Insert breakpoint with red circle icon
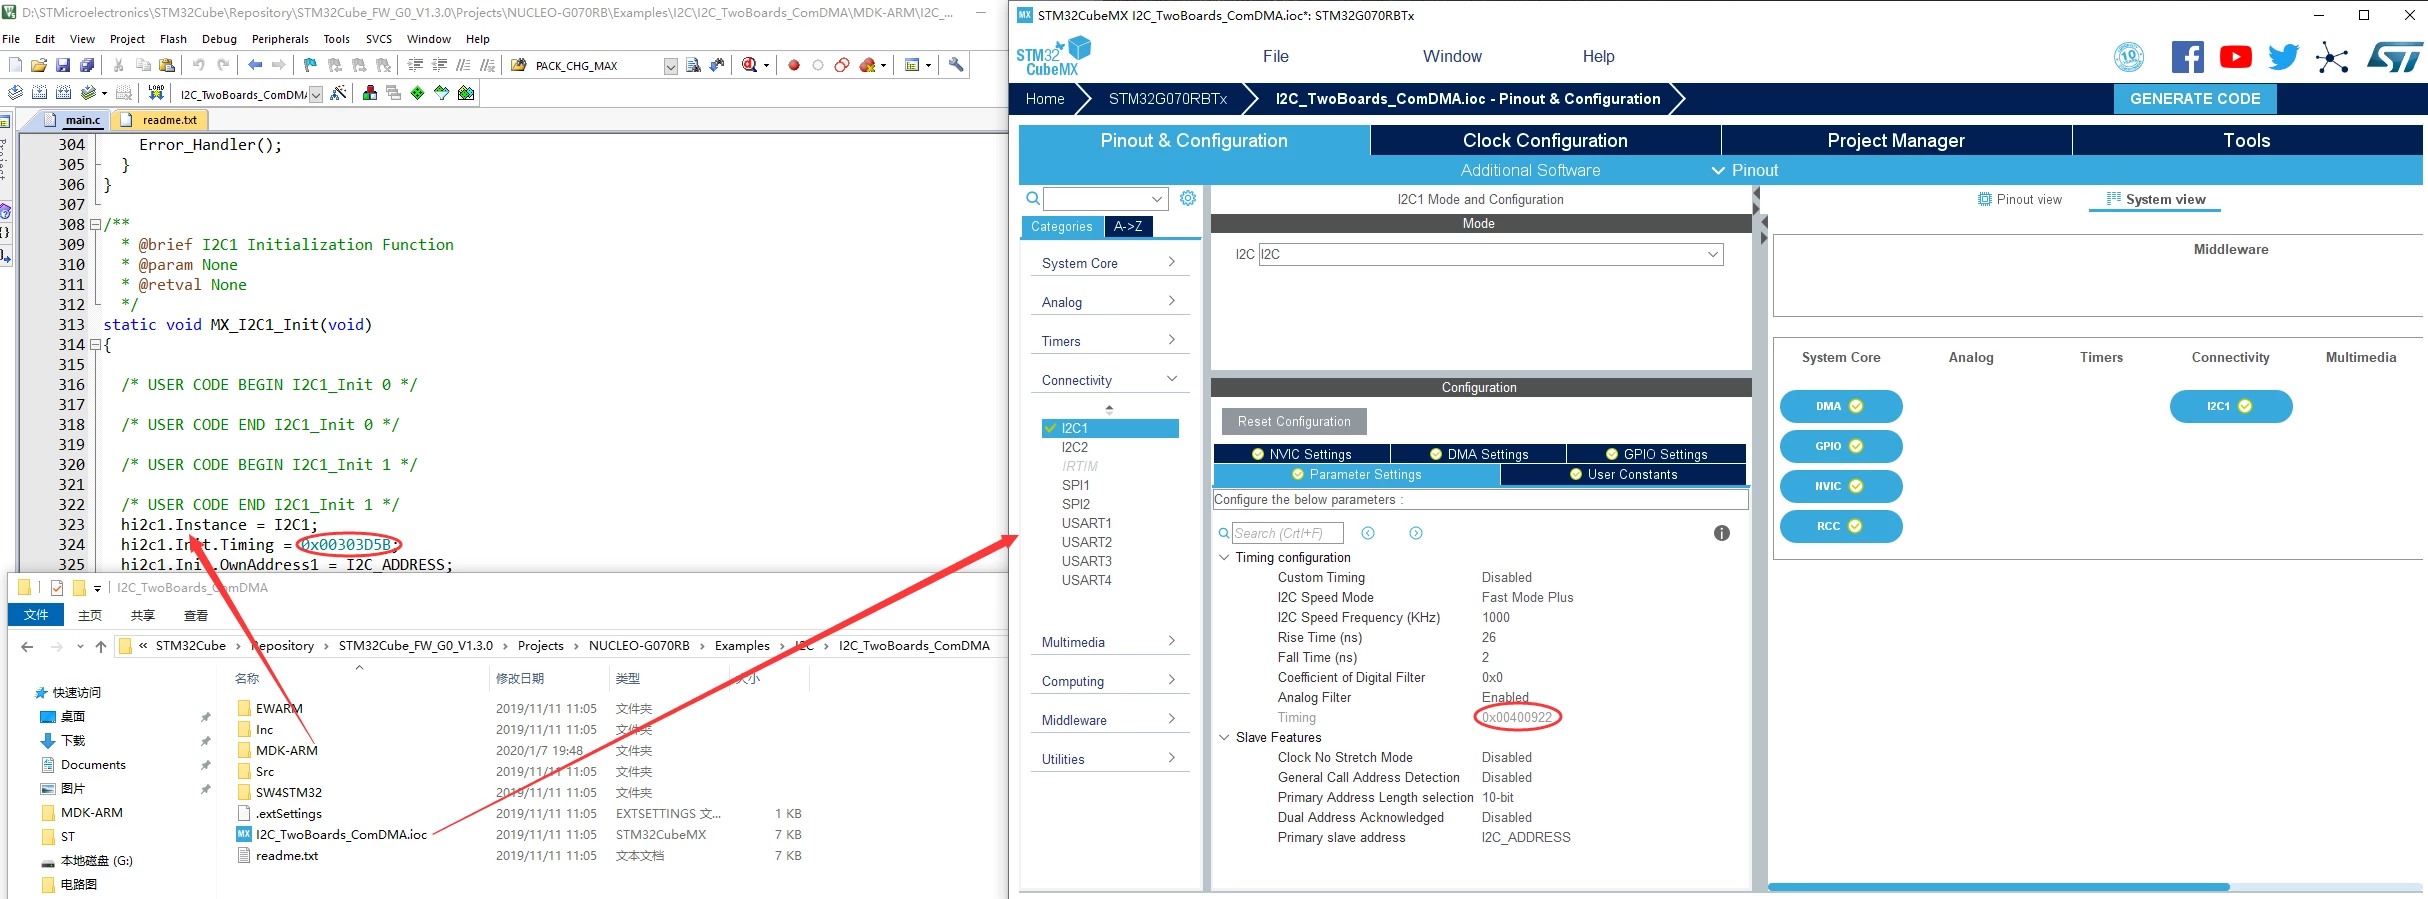This screenshot has width=2428, height=899. click(794, 65)
